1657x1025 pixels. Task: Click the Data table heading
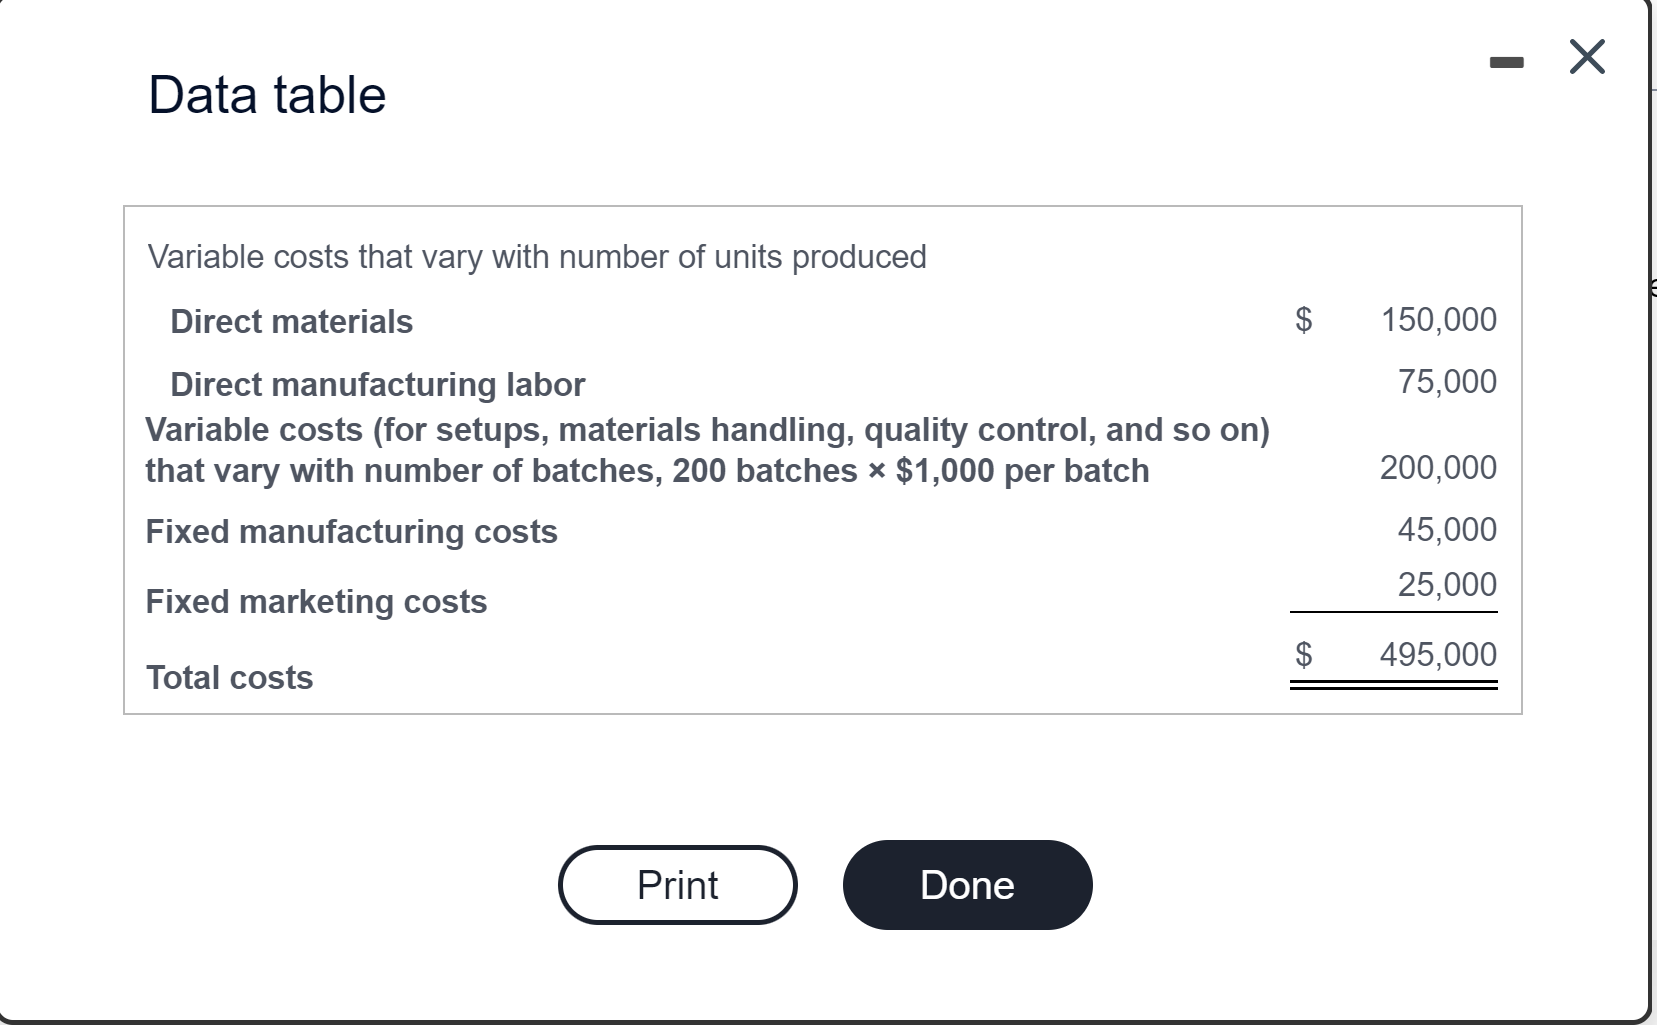click(267, 95)
